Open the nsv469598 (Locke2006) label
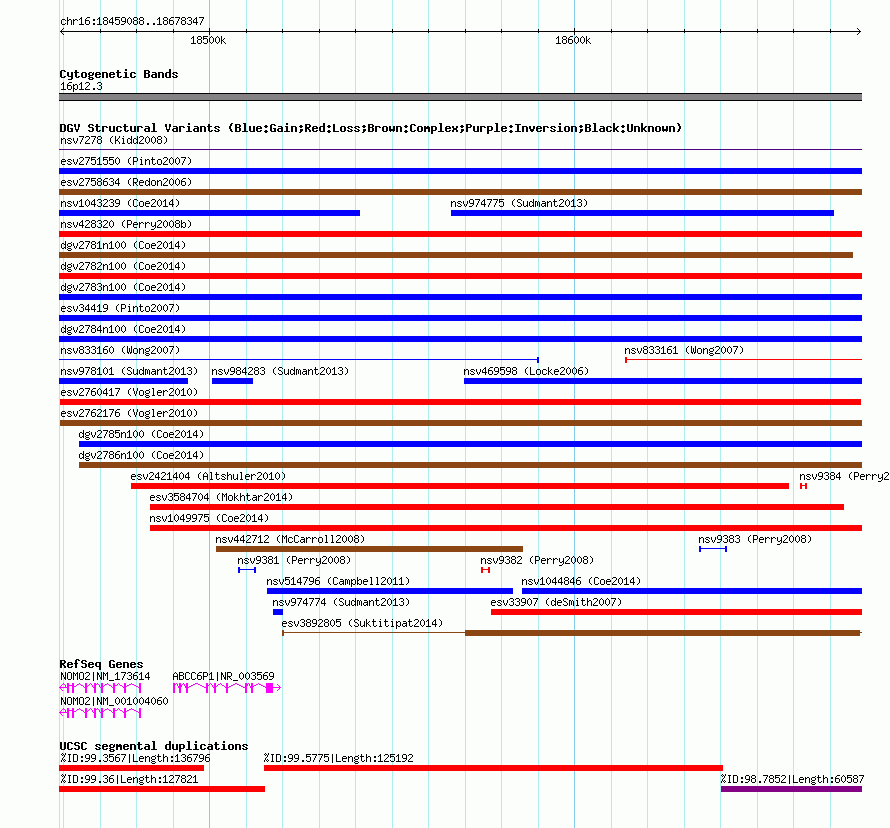The image size is (890, 828). click(526, 371)
